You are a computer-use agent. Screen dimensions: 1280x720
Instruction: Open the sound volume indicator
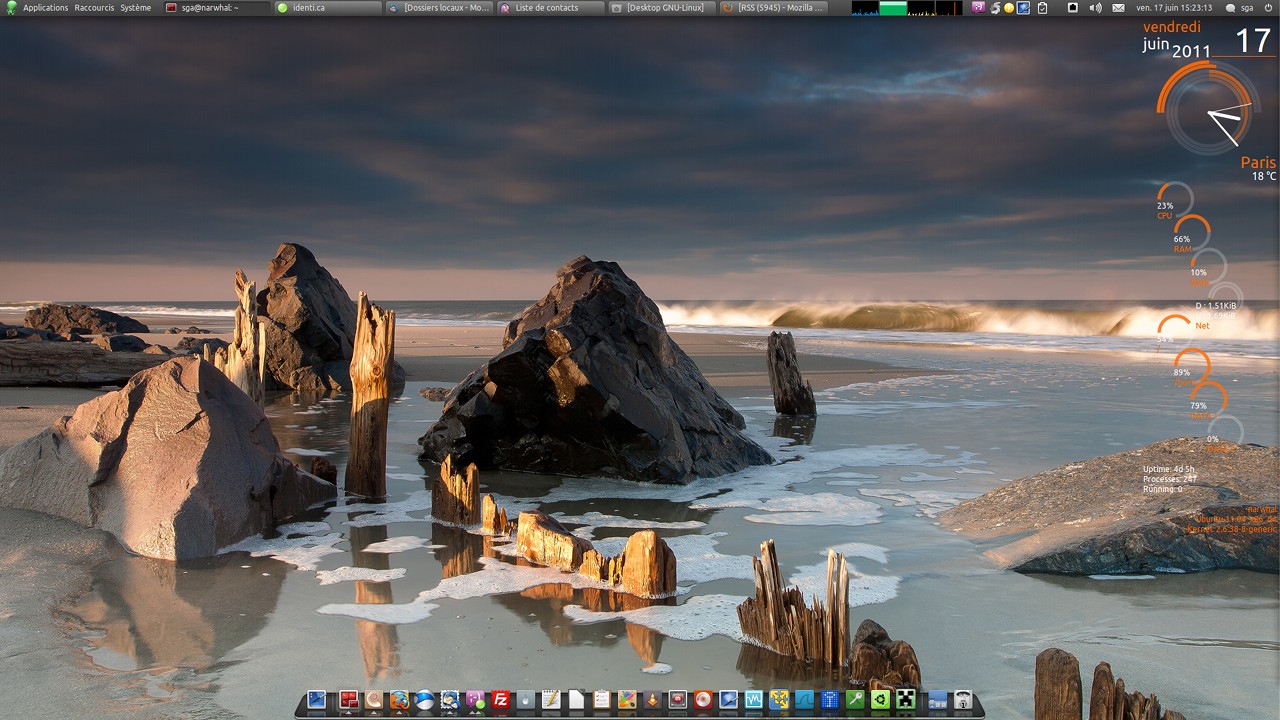[1095, 7]
